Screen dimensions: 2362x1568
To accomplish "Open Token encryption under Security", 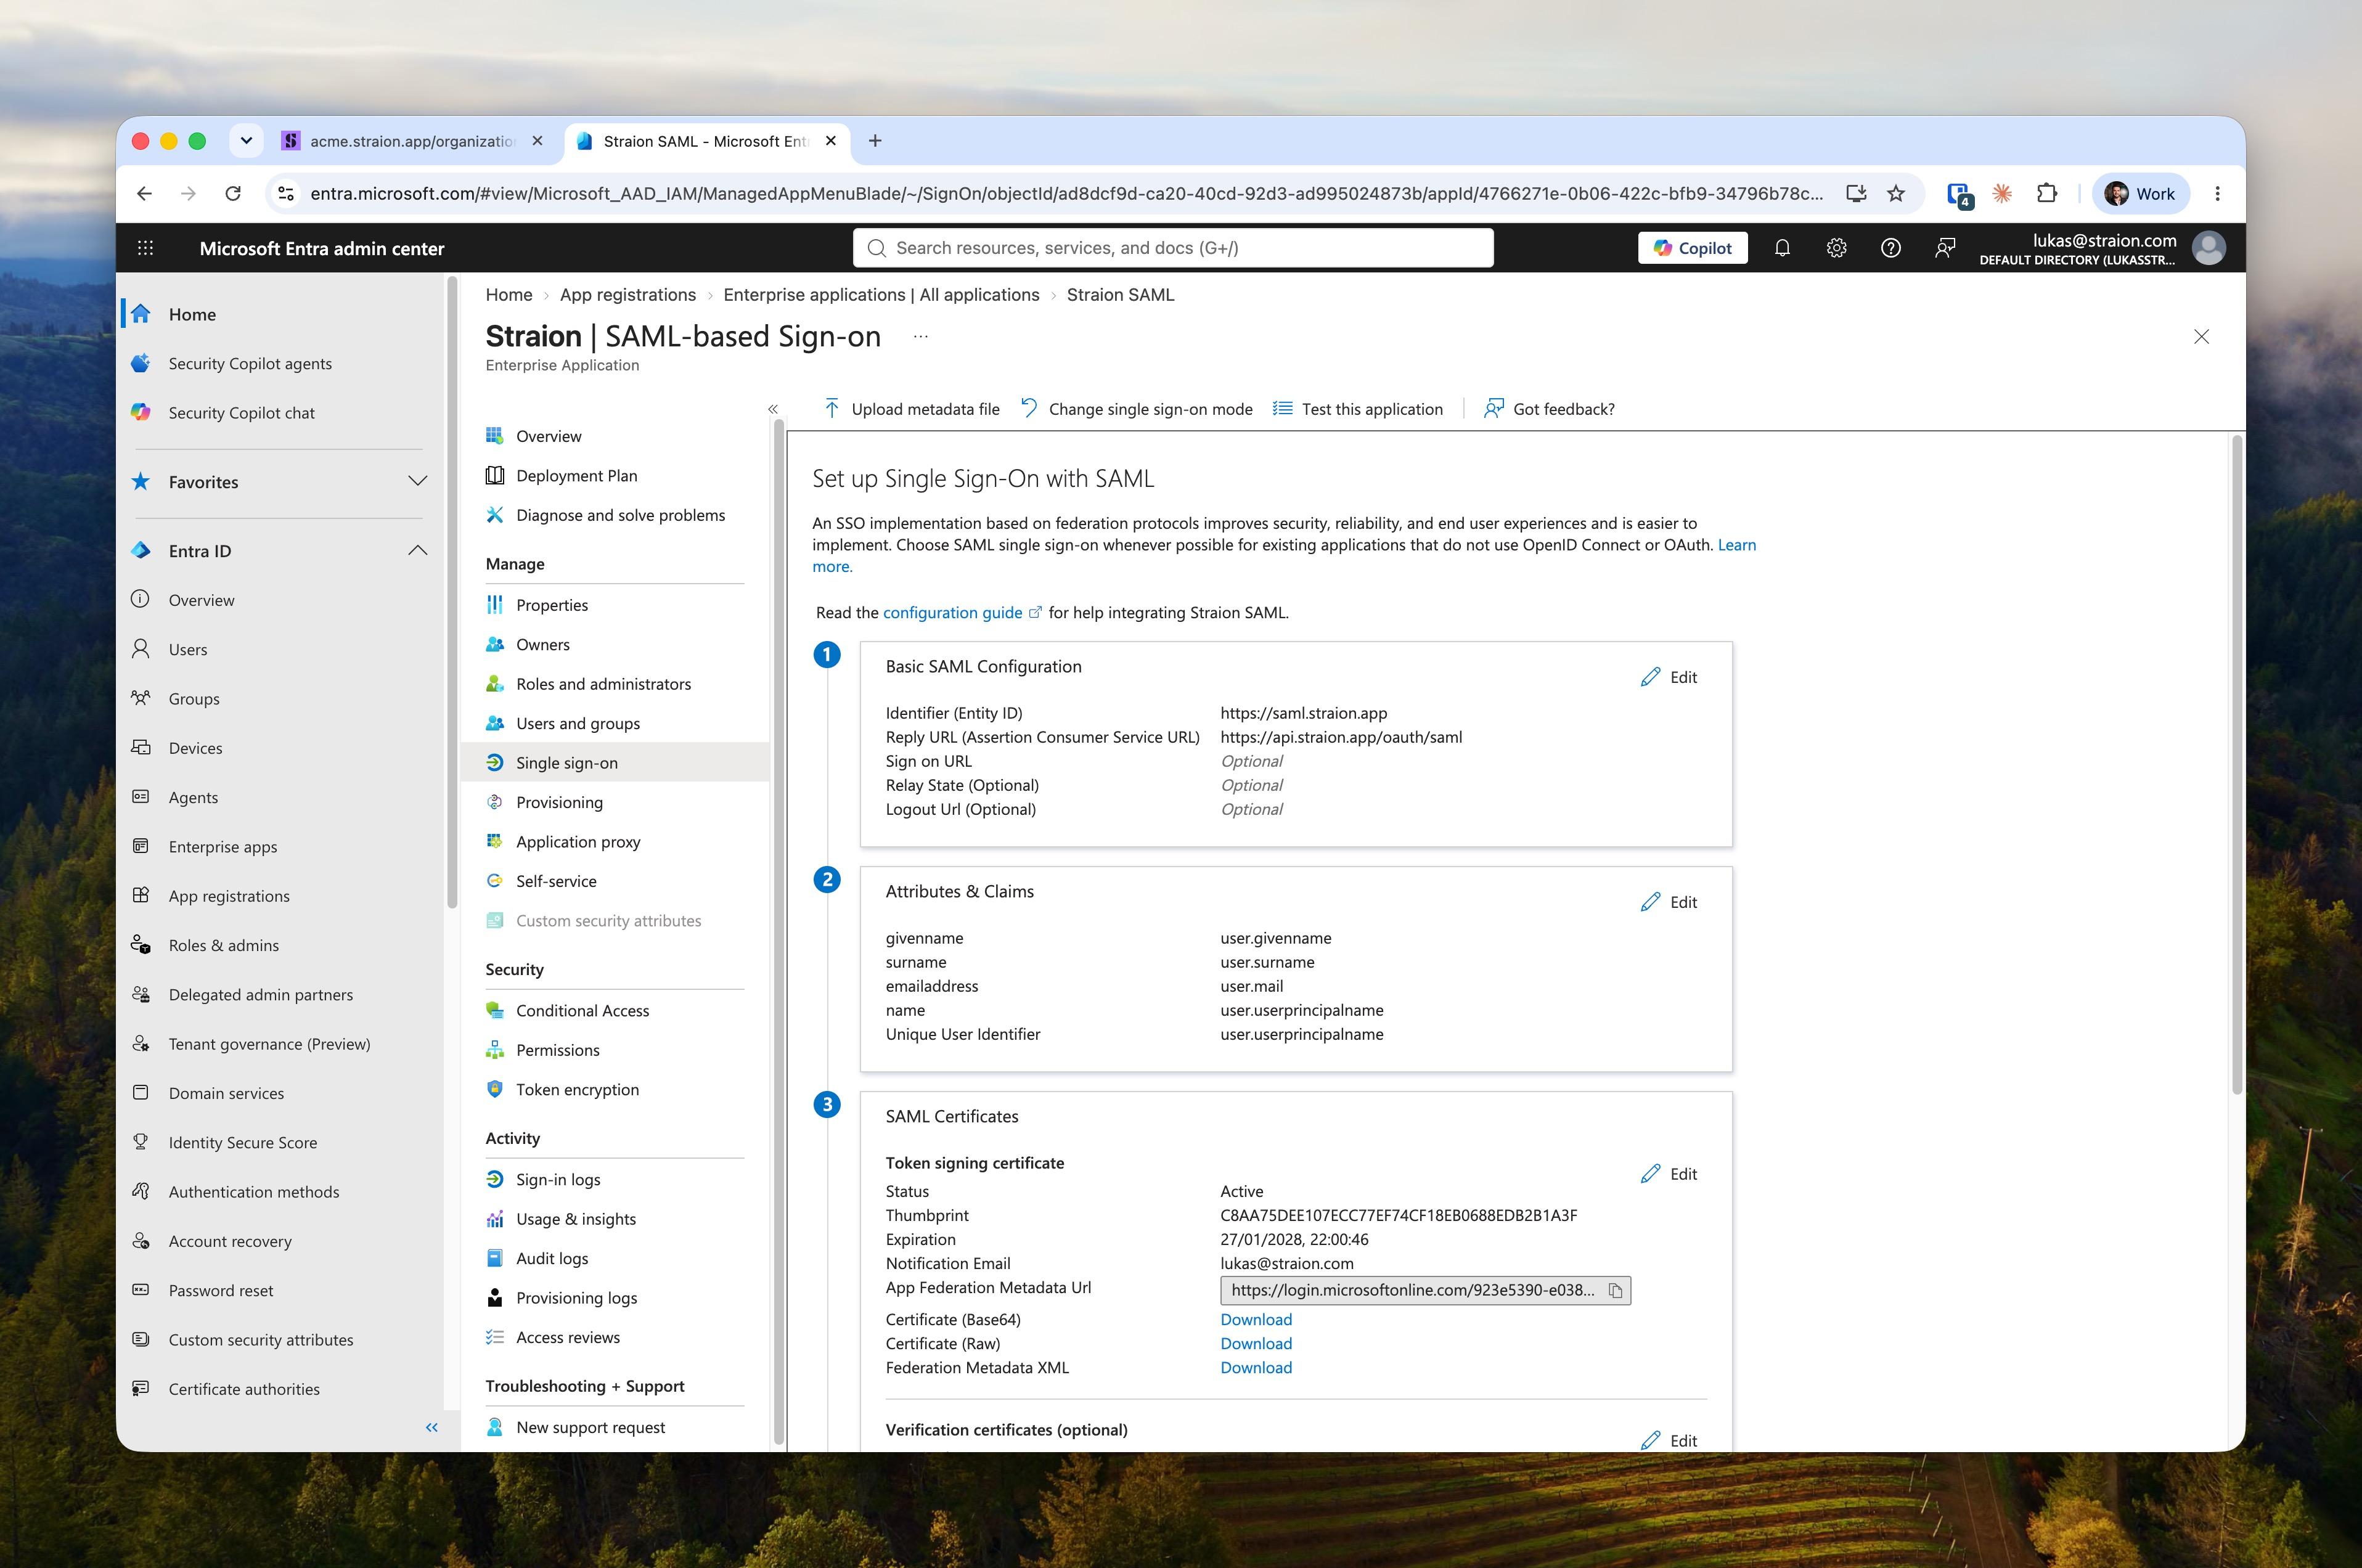I will point(578,1090).
